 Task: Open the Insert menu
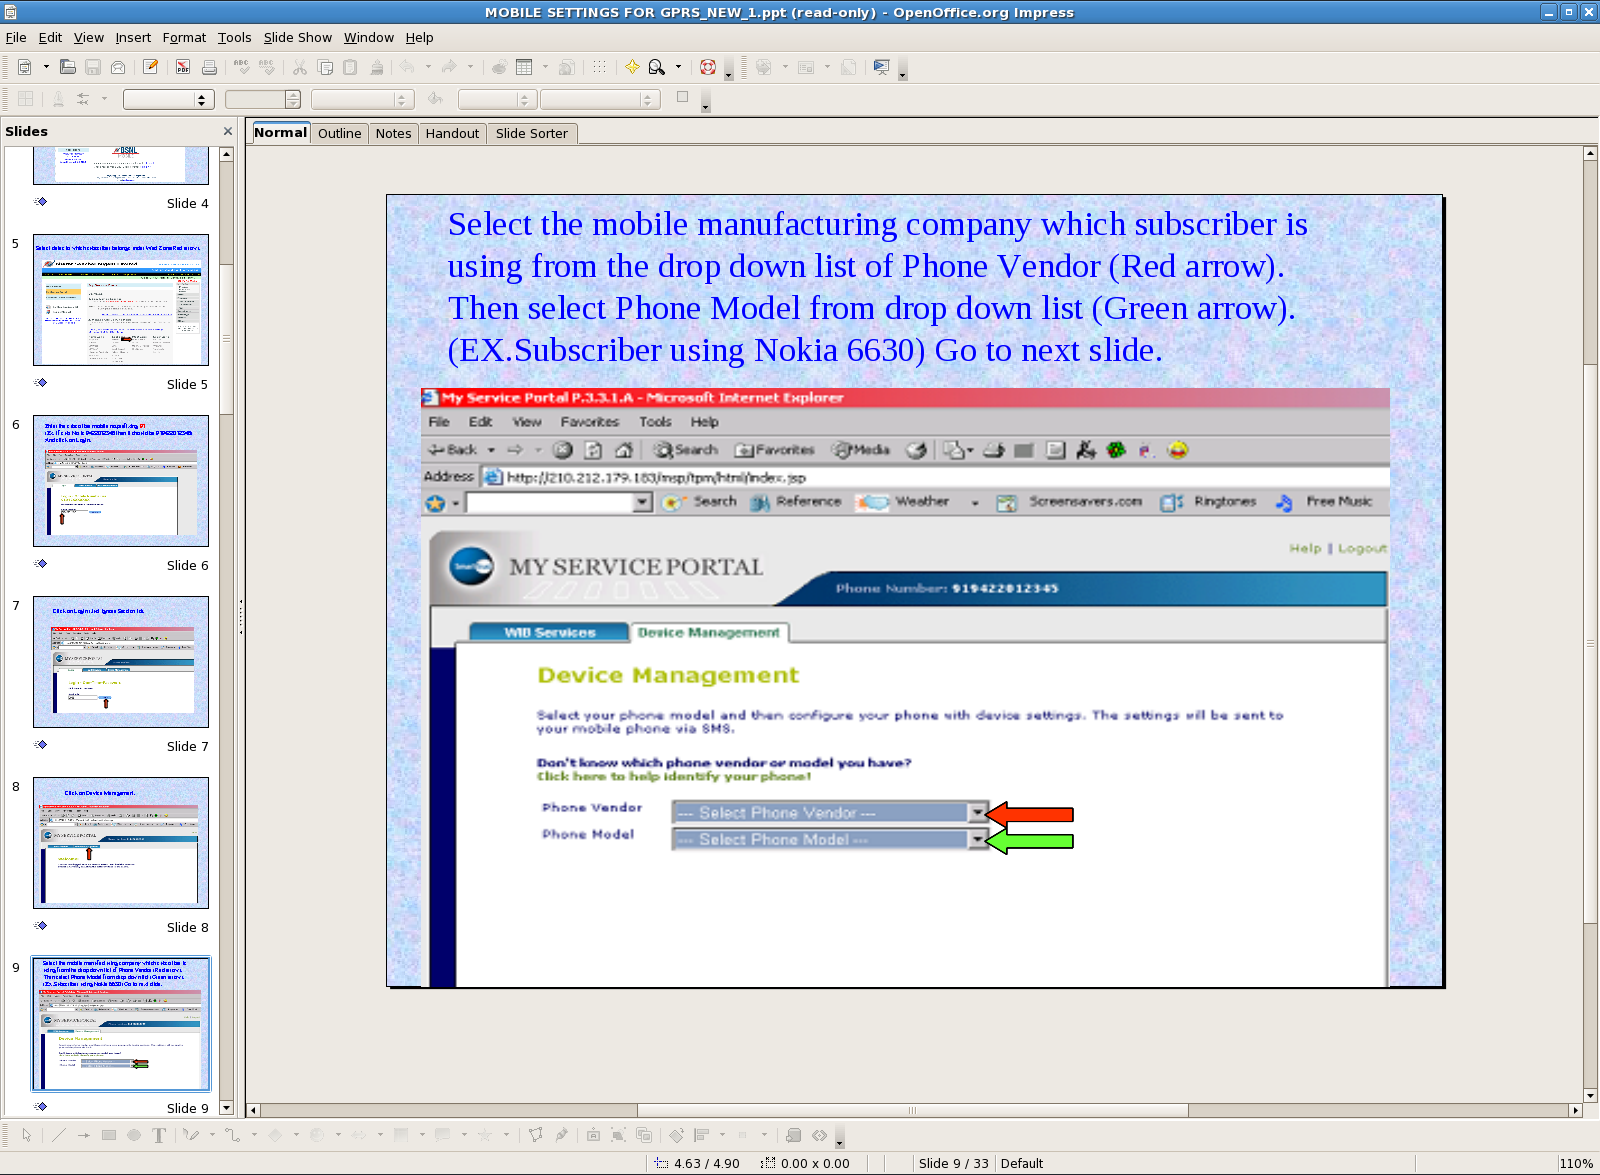(133, 38)
